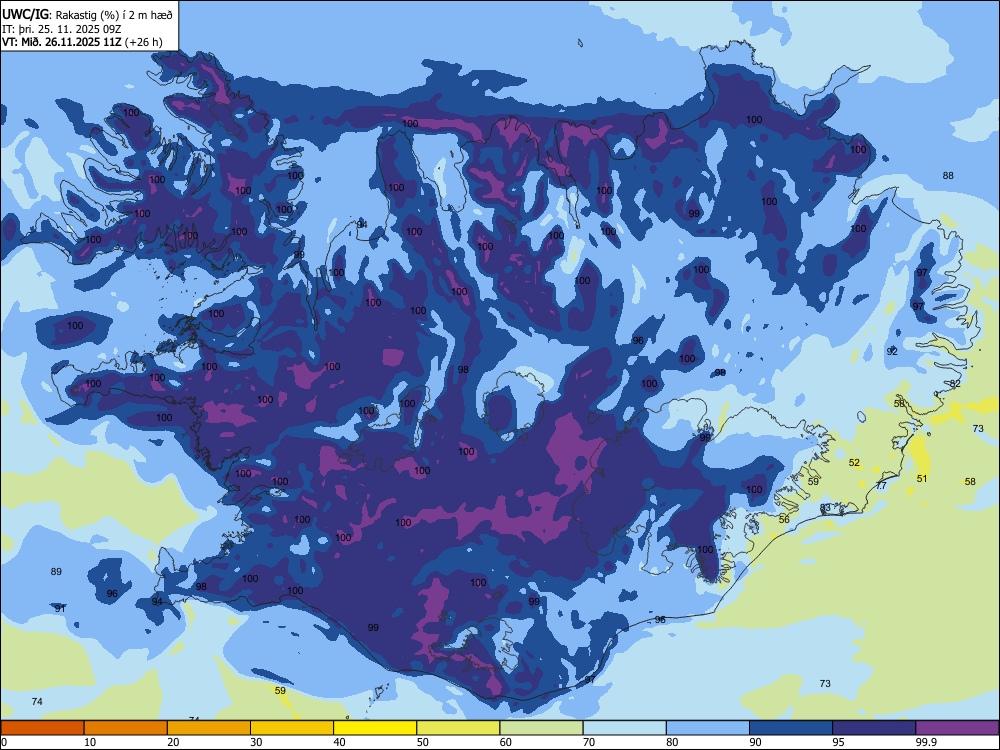Select the 40–50 bright yellow legend swatch

(375, 728)
